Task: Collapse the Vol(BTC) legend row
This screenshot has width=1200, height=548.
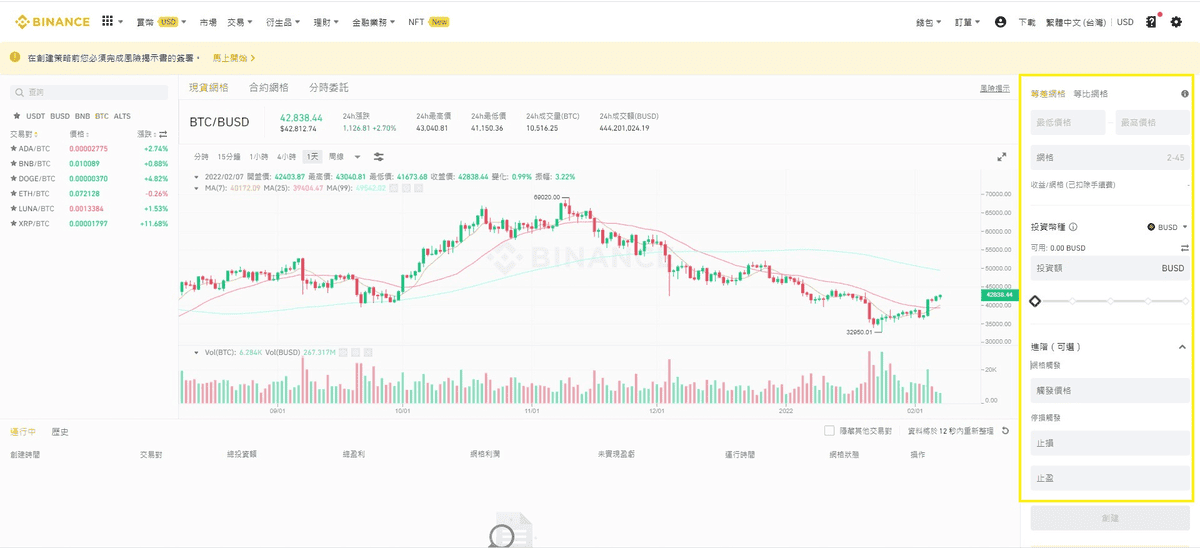Action: coord(196,352)
